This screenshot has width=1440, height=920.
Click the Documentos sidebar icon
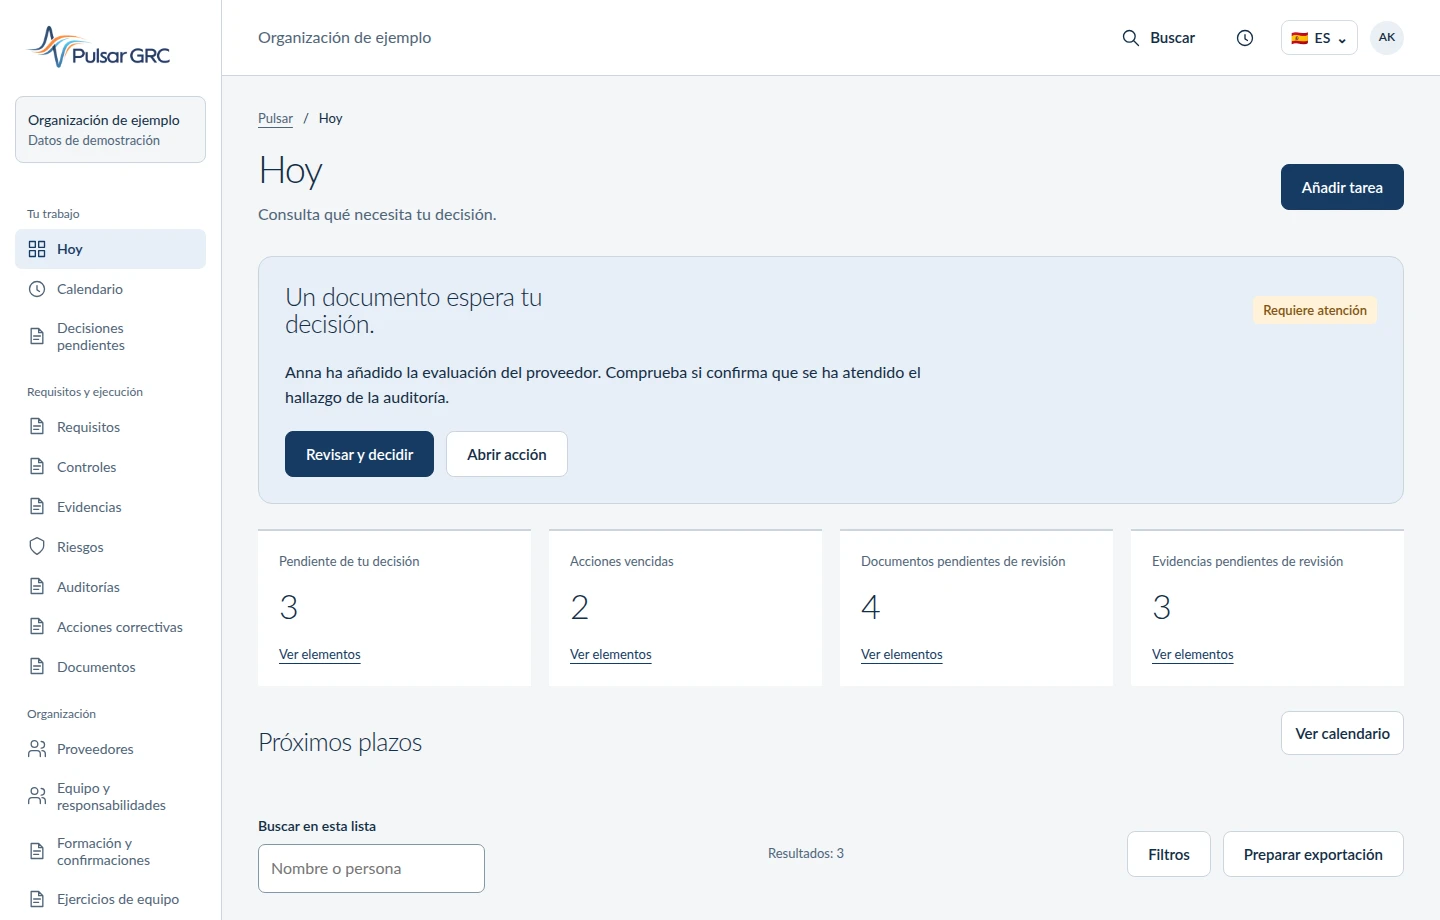[x=37, y=667]
